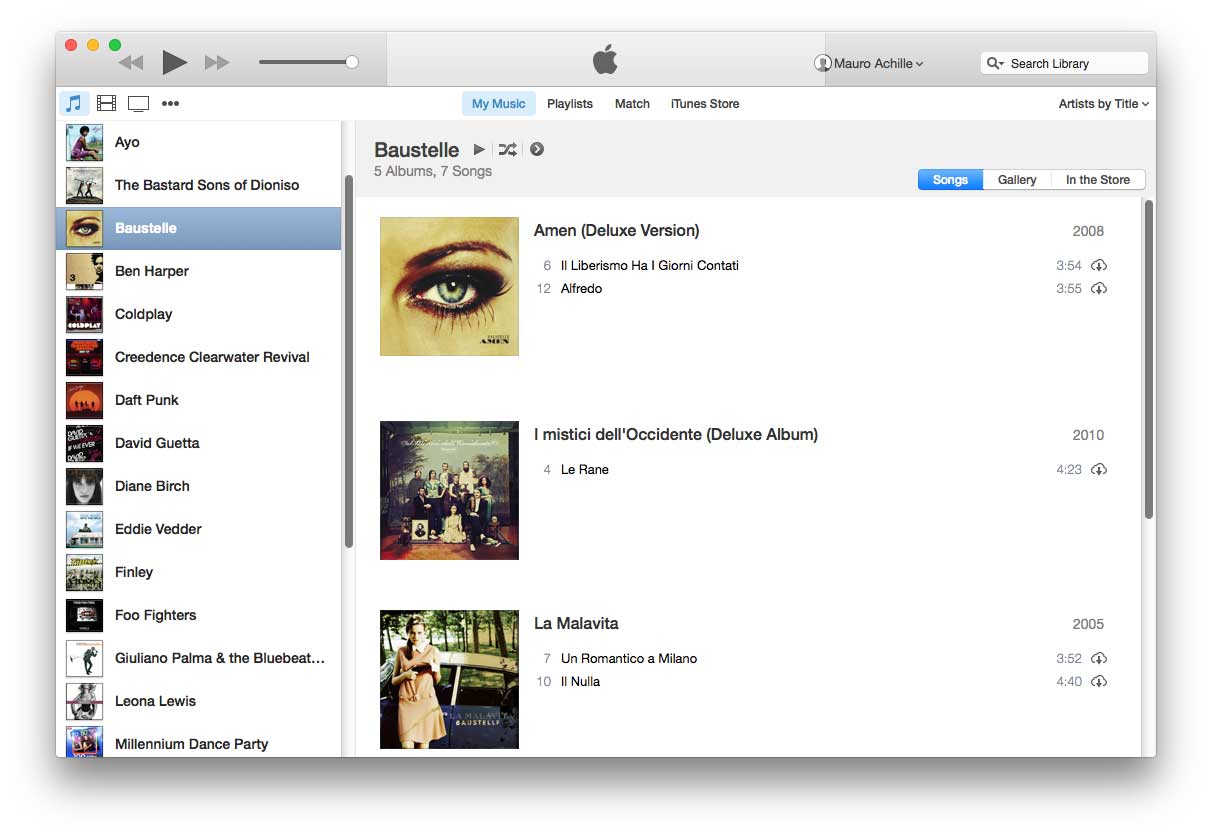Click the Play button in toolbar

[x=175, y=62]
